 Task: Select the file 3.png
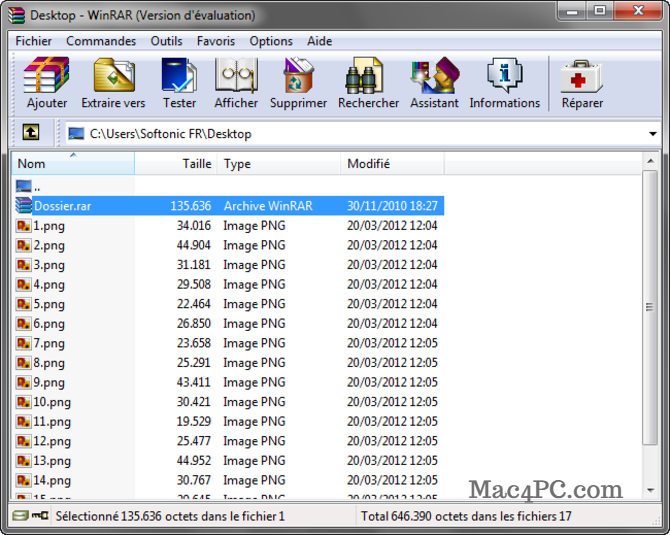pyautogui.click(x=49, y=265)
